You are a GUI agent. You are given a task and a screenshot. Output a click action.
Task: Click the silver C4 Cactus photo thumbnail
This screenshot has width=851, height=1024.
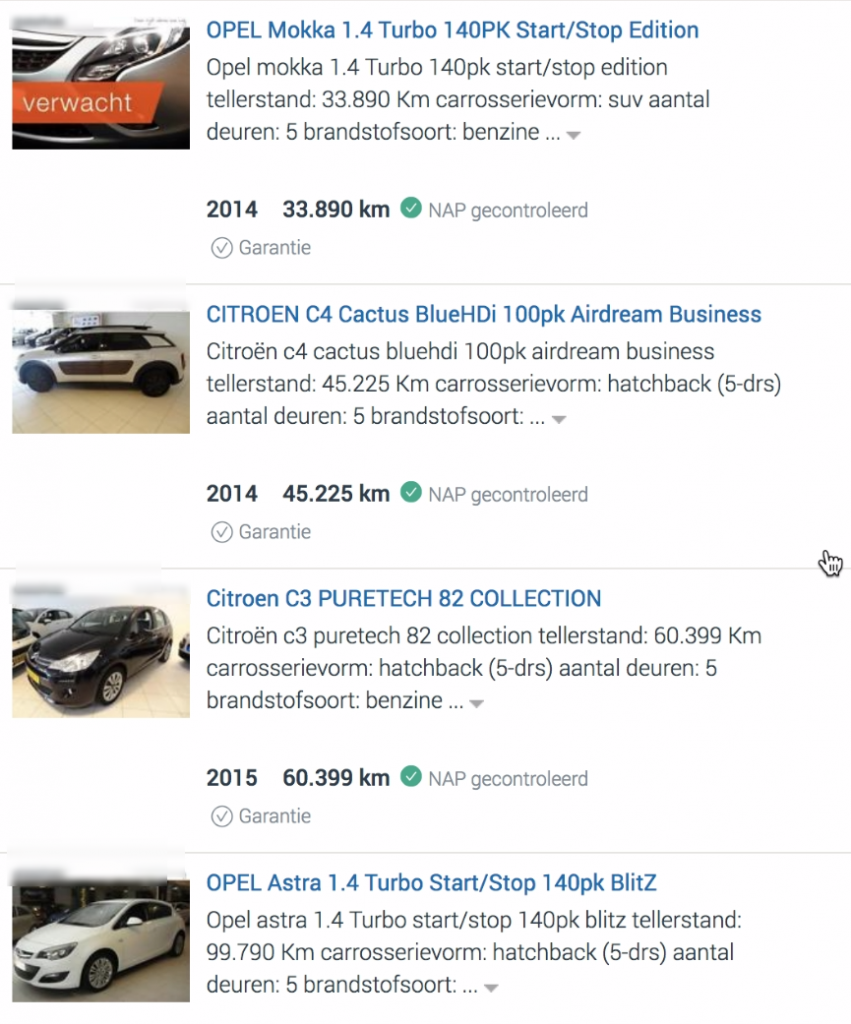pos(101,371)
